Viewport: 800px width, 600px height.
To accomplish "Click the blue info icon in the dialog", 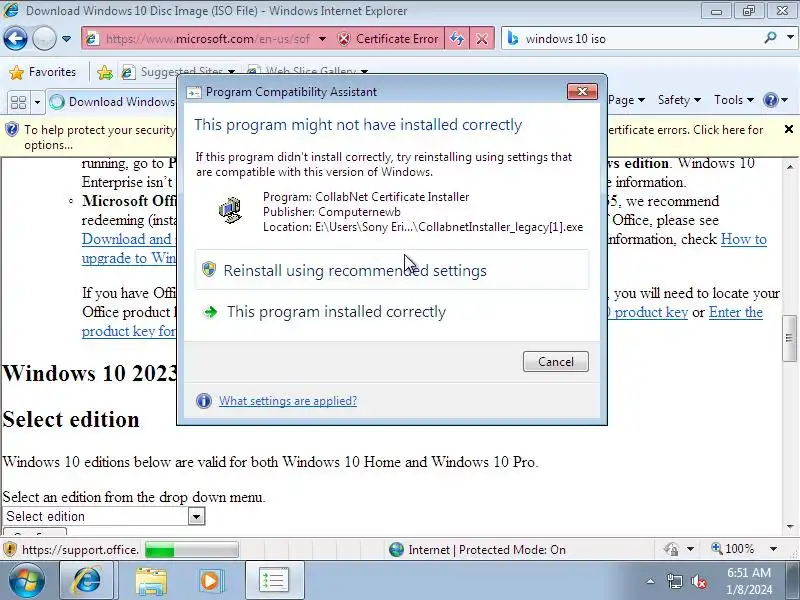I will 204,401.
